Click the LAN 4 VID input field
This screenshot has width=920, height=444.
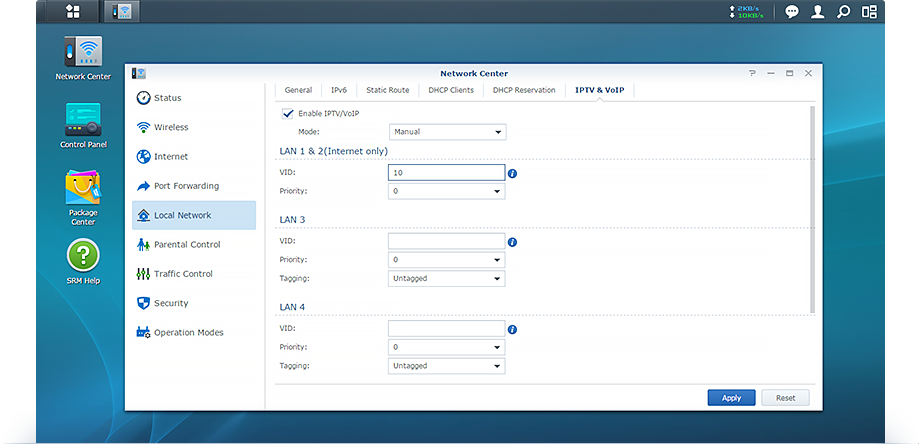446,328
